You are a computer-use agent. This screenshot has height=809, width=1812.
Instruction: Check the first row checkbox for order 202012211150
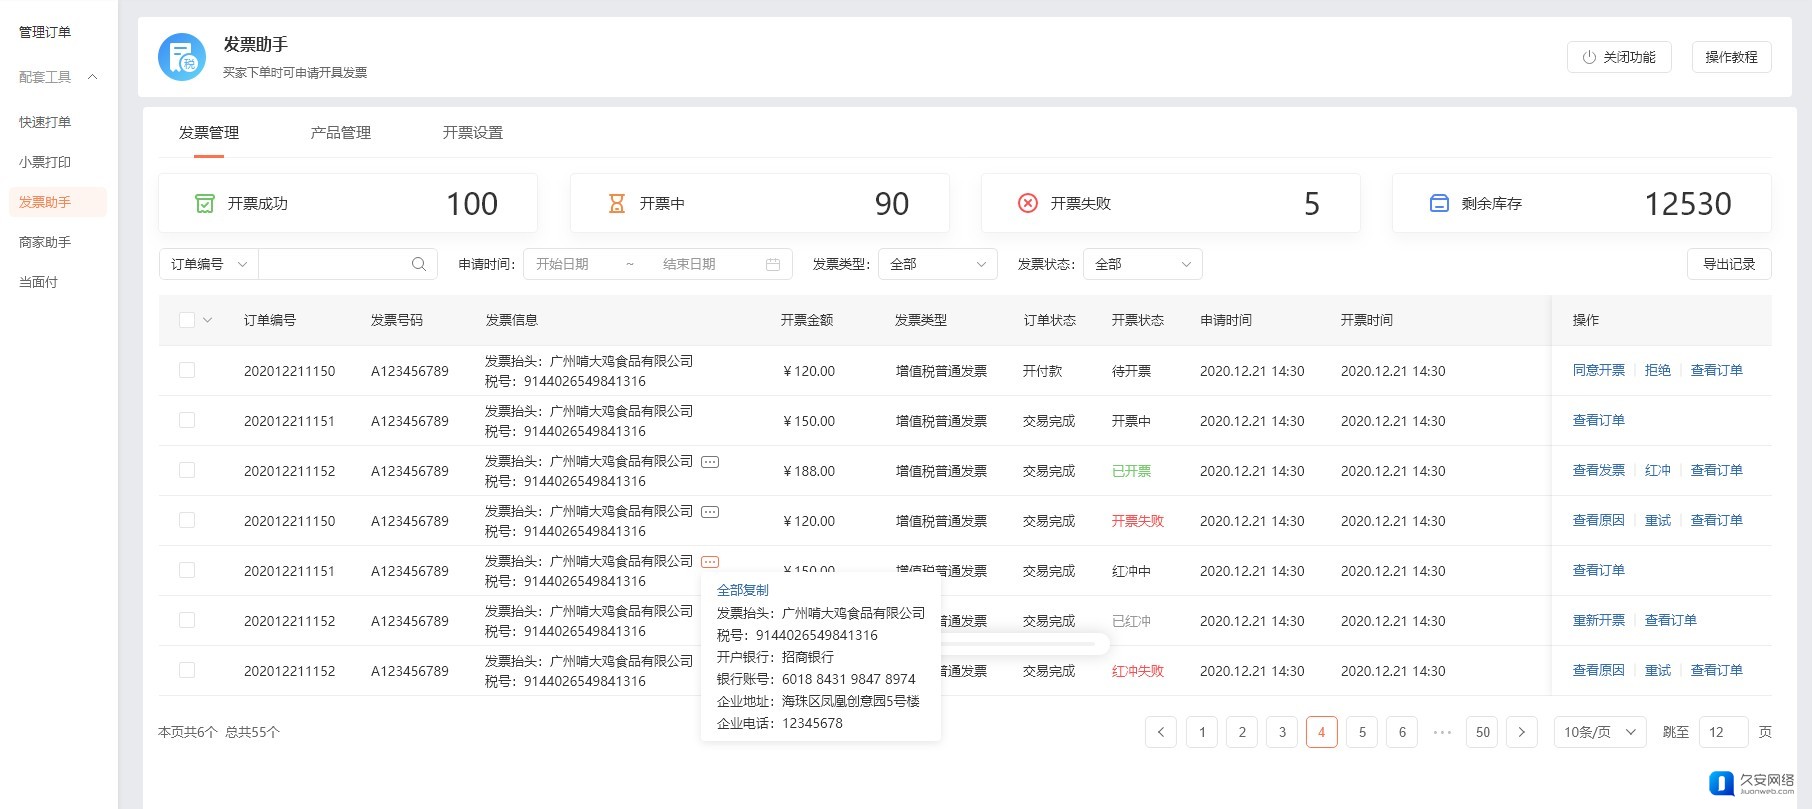pos(187,370)
